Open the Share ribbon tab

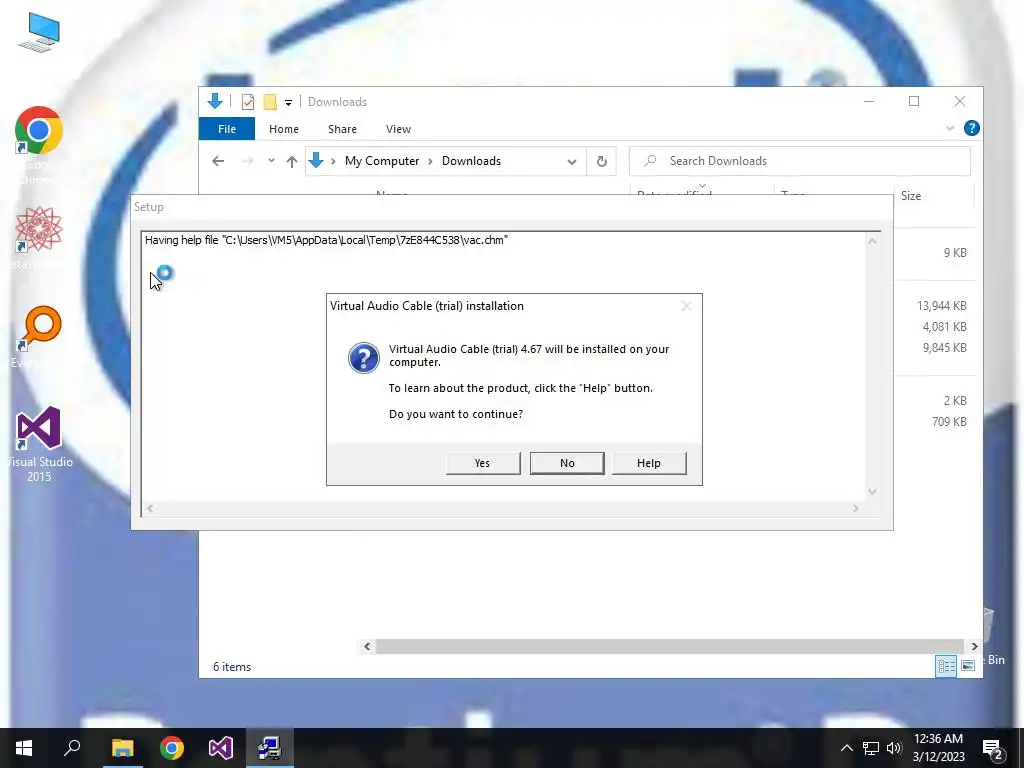click(x=342, y=129)
